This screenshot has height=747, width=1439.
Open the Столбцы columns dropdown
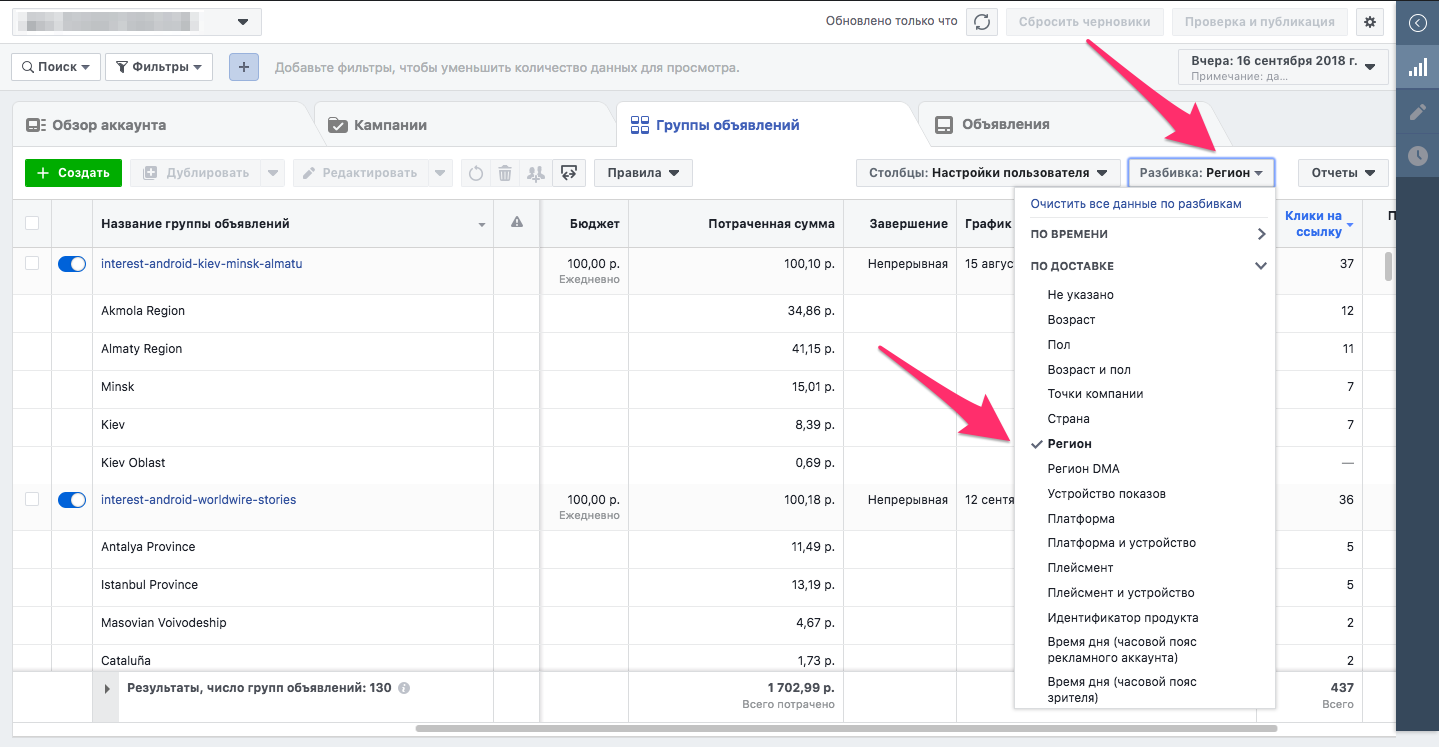click(x=988, y=173)
